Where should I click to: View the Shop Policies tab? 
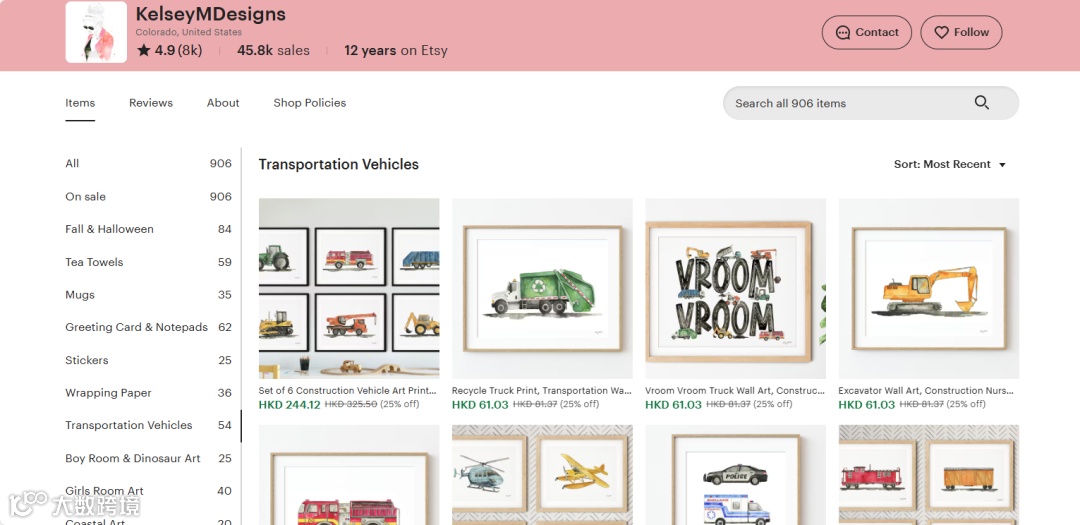point(310,103)
